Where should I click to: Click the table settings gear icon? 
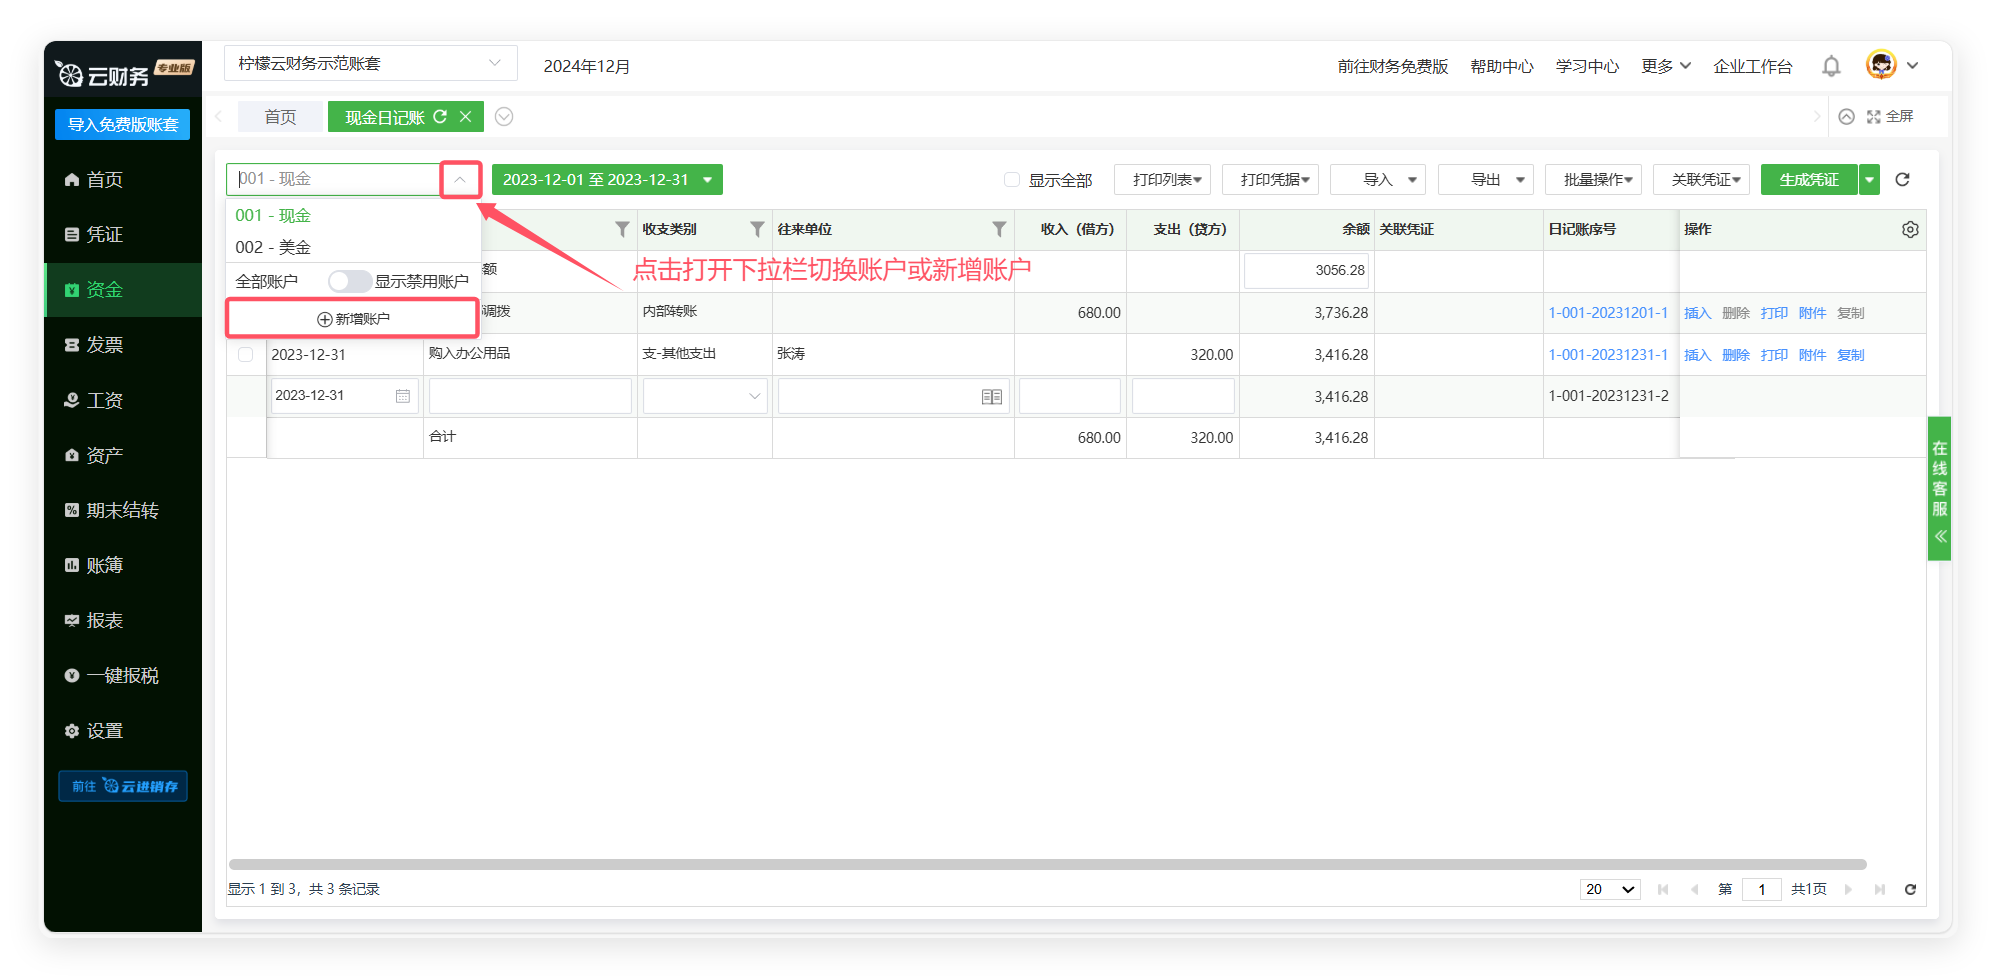coord(1910,229)
